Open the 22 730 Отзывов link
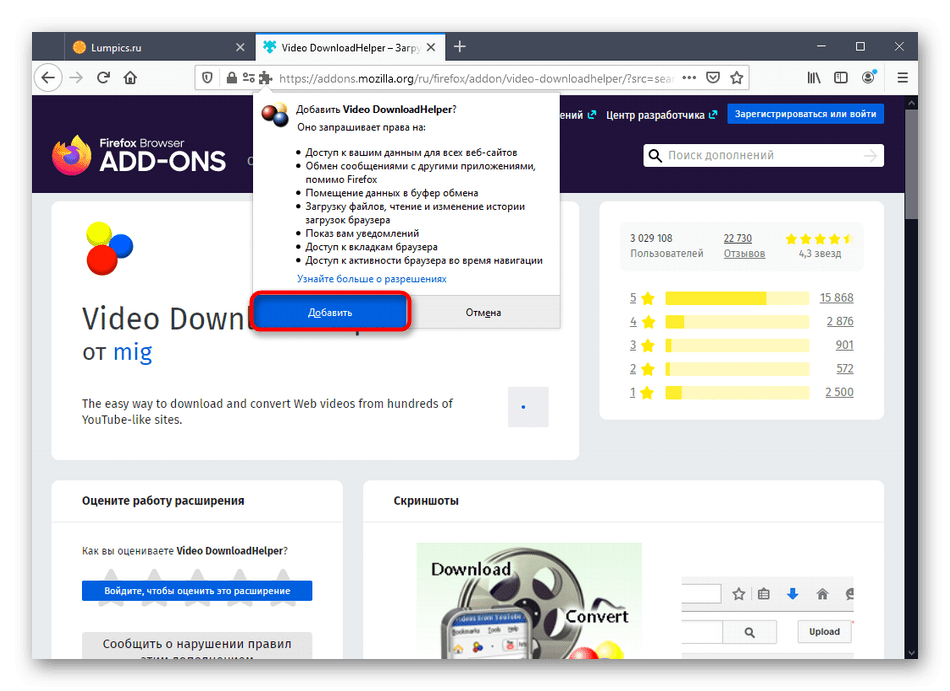This screenshot has width=950, height=691. (744, 246)
